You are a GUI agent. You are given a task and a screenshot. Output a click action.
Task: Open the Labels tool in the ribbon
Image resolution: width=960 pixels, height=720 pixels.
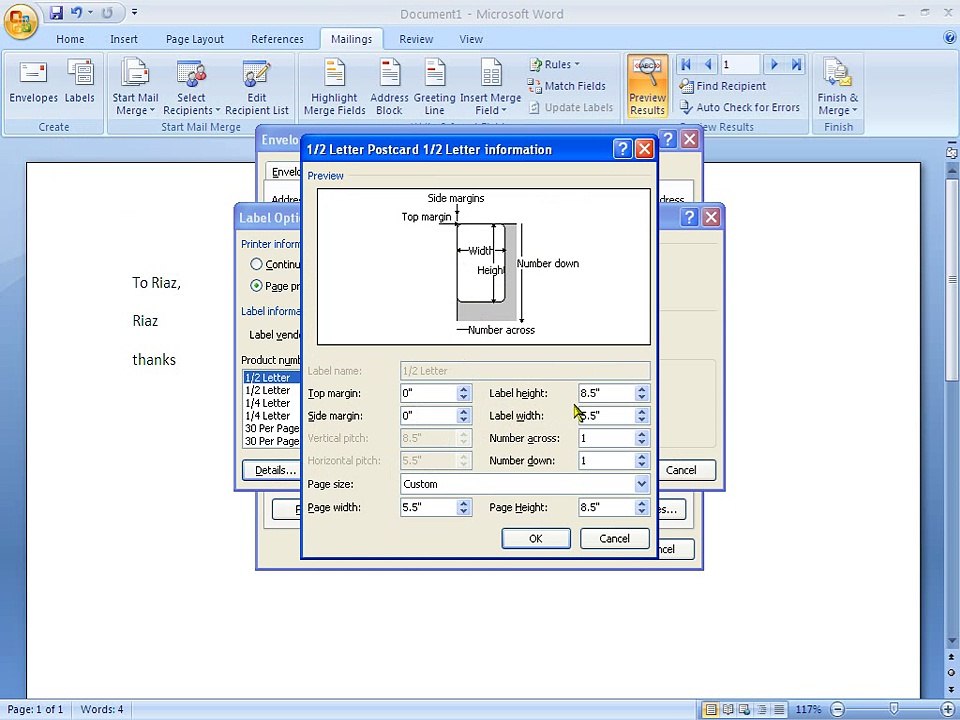click(80, 83)
